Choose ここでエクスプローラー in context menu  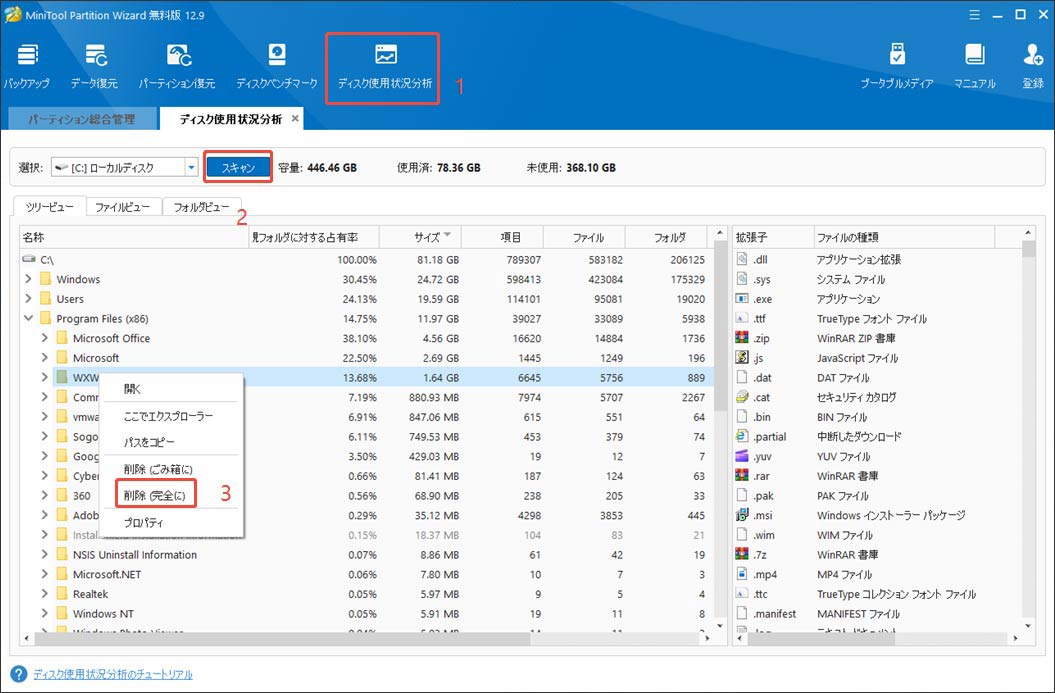pyautogui.click(x=171, y=416)
